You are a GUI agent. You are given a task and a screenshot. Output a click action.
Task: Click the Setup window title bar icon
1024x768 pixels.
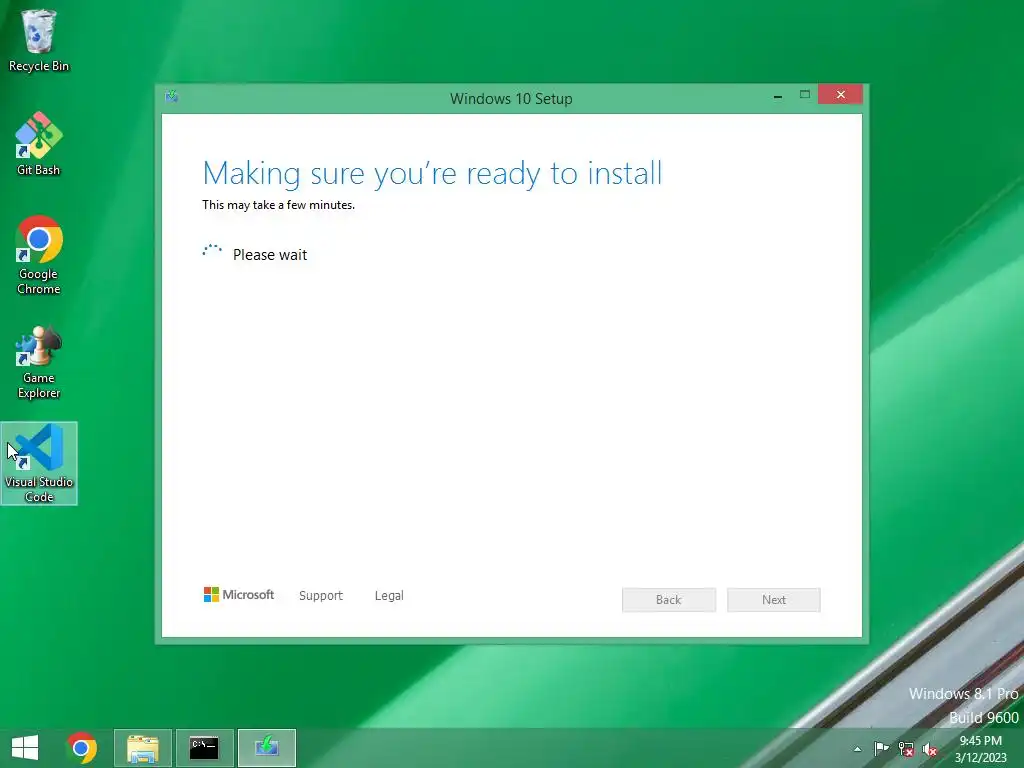pyautogui.click(x=172, y=97)
